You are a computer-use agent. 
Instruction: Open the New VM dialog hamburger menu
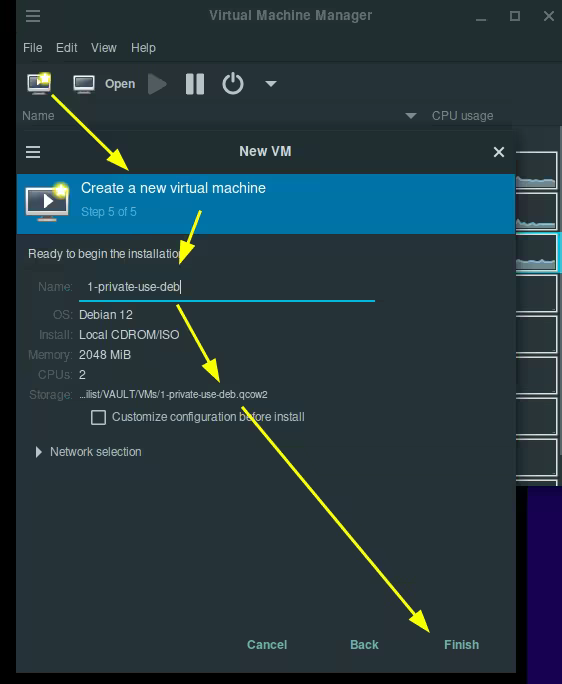pos(33,152)
